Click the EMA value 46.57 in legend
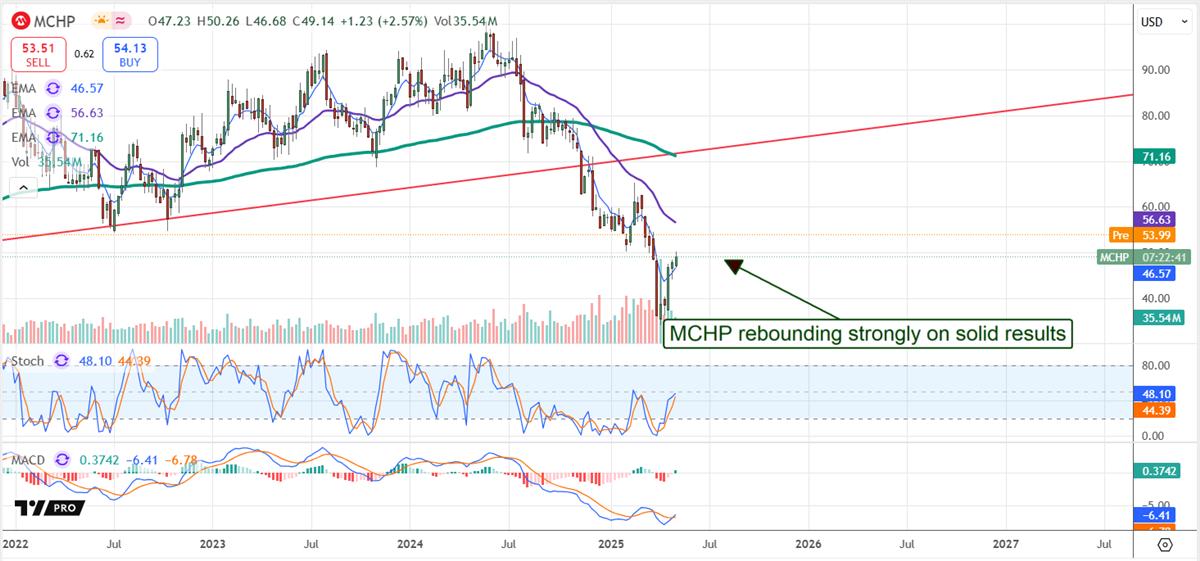This screenshot has width=1200, height=561. [x=87, y=89]
